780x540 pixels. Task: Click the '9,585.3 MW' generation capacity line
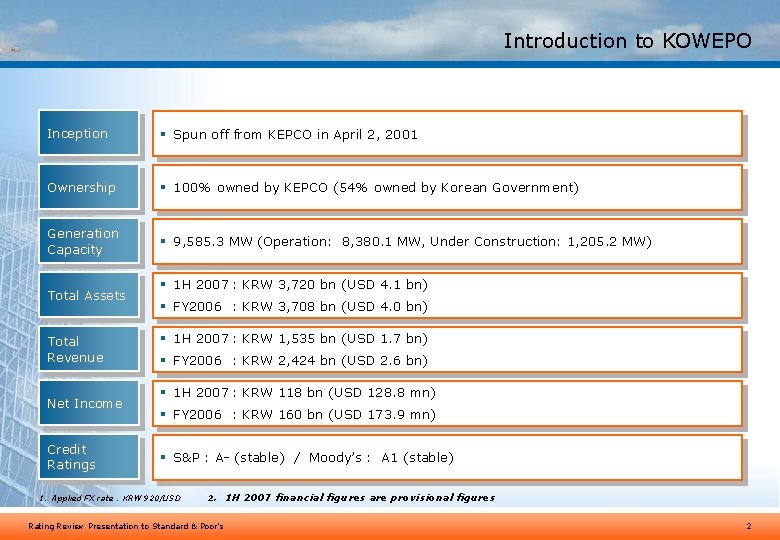412,242
